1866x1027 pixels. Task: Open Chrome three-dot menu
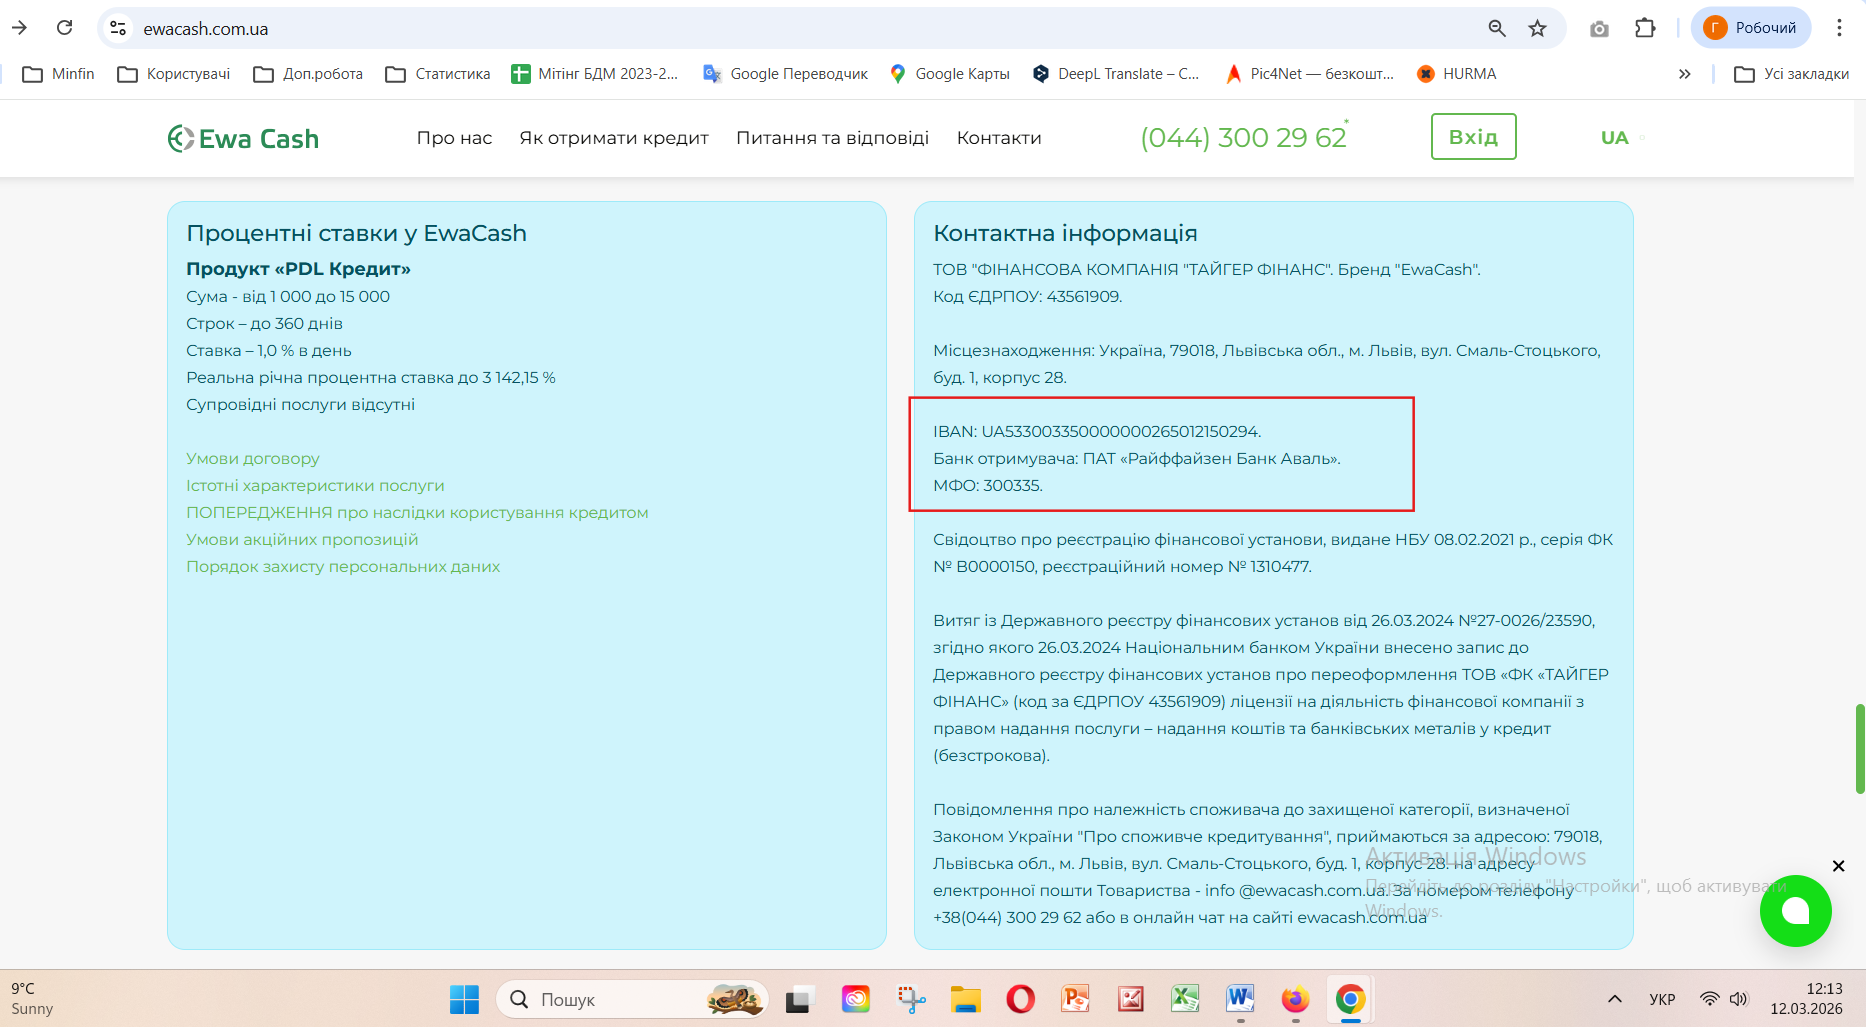coord(1839,28)
